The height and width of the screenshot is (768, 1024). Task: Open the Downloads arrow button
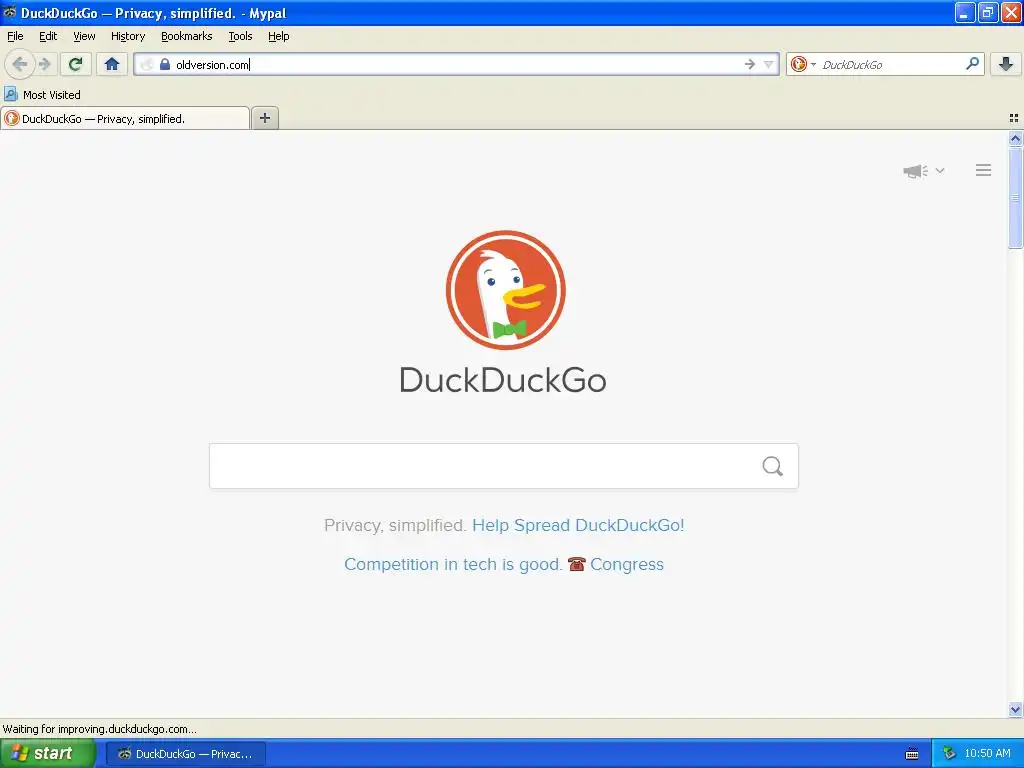tap(1006, 64)
